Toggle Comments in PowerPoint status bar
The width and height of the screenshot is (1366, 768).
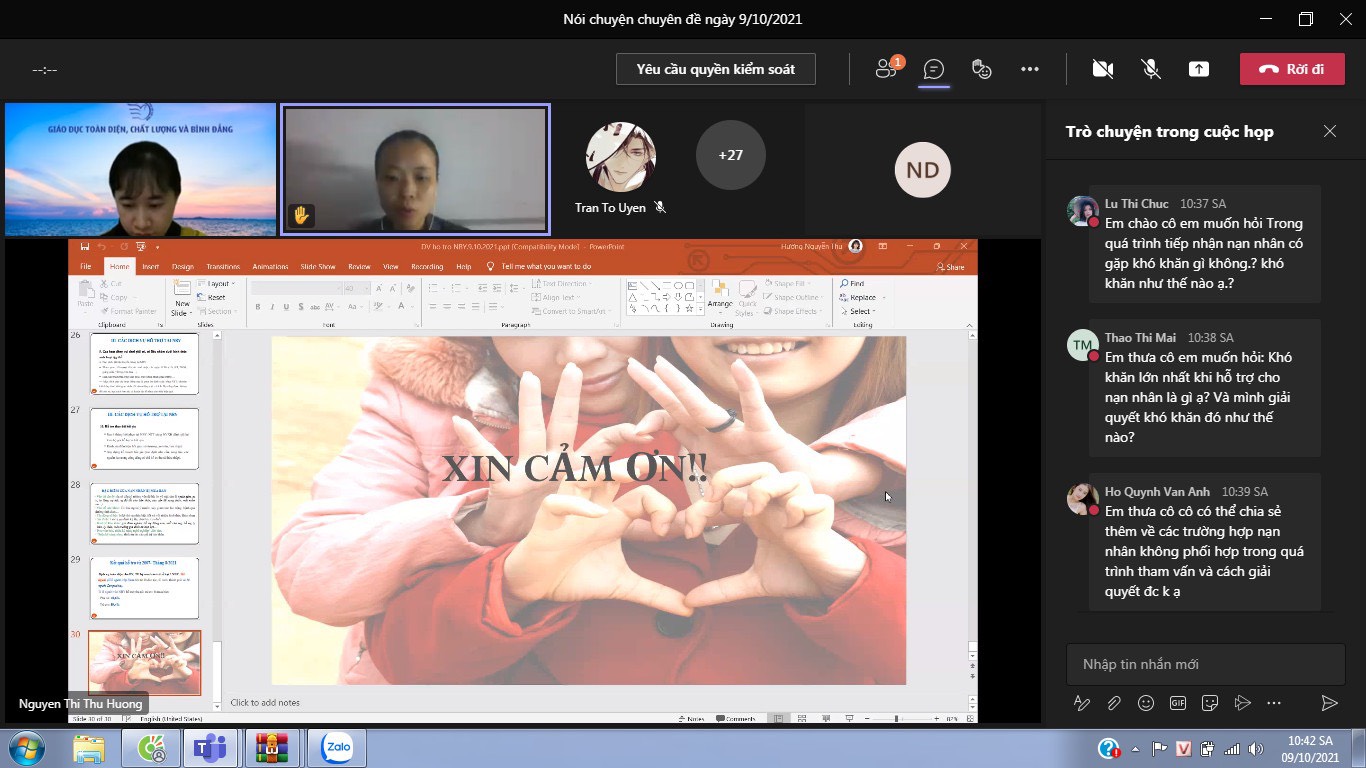[x=735, y=719]
